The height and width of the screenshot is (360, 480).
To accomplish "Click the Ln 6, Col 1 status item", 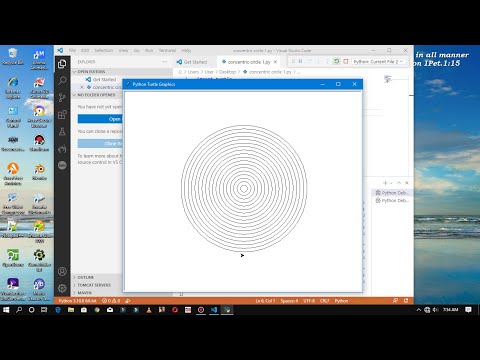I will click(x=265, y=301).
